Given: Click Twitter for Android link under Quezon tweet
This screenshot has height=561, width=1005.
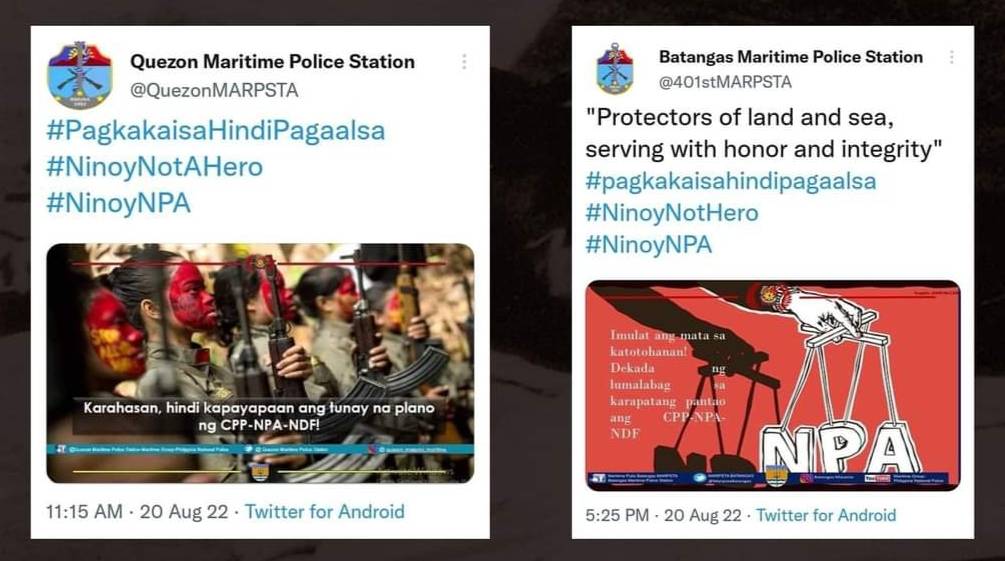Looking at the screenshot, I should 324,512.
